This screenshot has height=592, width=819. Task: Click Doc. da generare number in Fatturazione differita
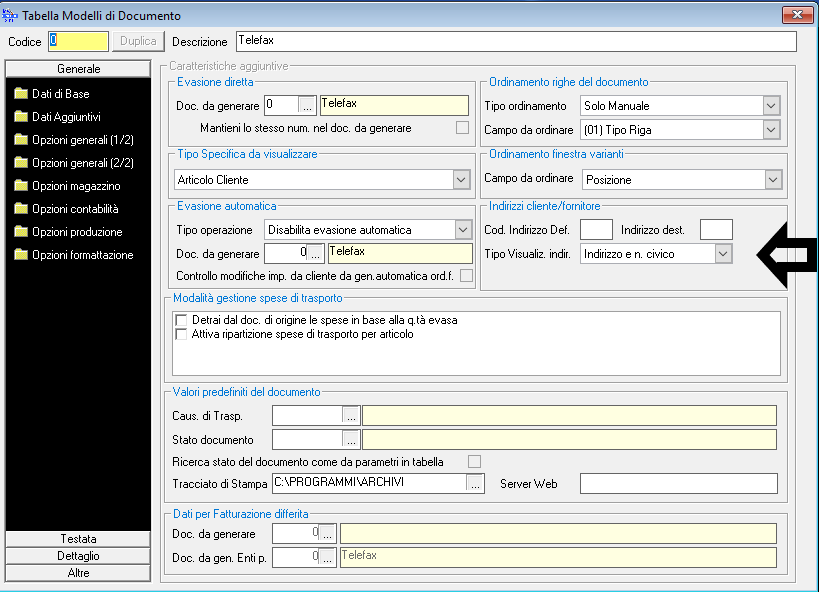coord(296,534)
